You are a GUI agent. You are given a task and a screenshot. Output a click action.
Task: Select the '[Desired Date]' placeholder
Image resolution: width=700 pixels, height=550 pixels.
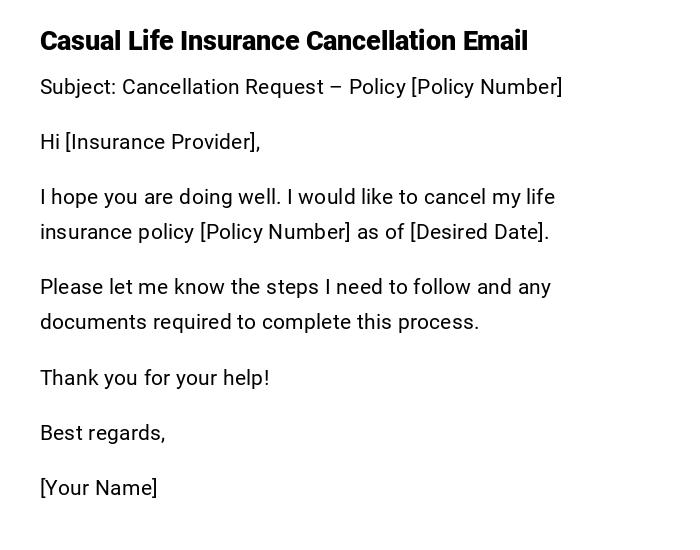(479, 232)
